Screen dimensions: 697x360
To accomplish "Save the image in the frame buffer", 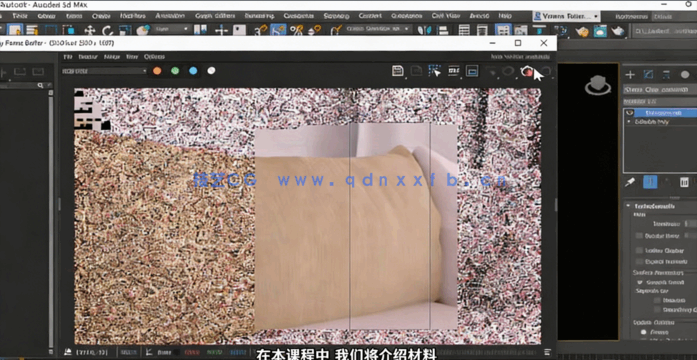I will tap(398, 71).
